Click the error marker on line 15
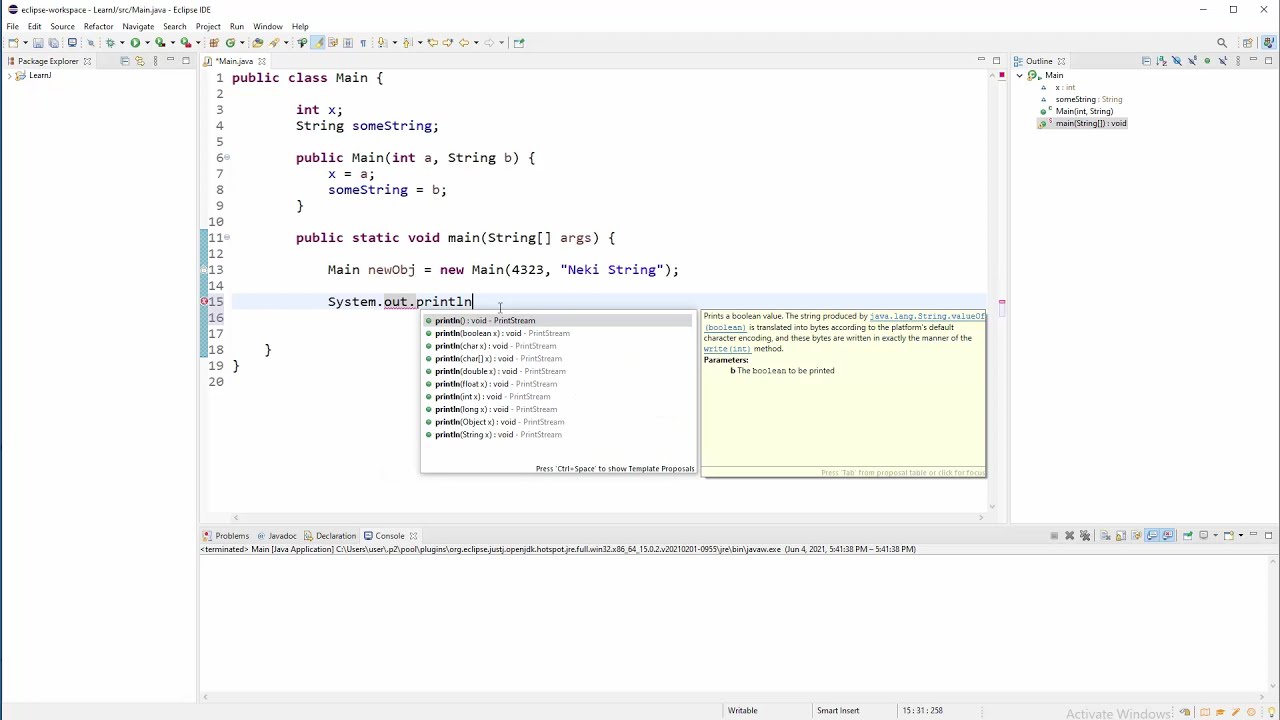 tap(205, 301)
